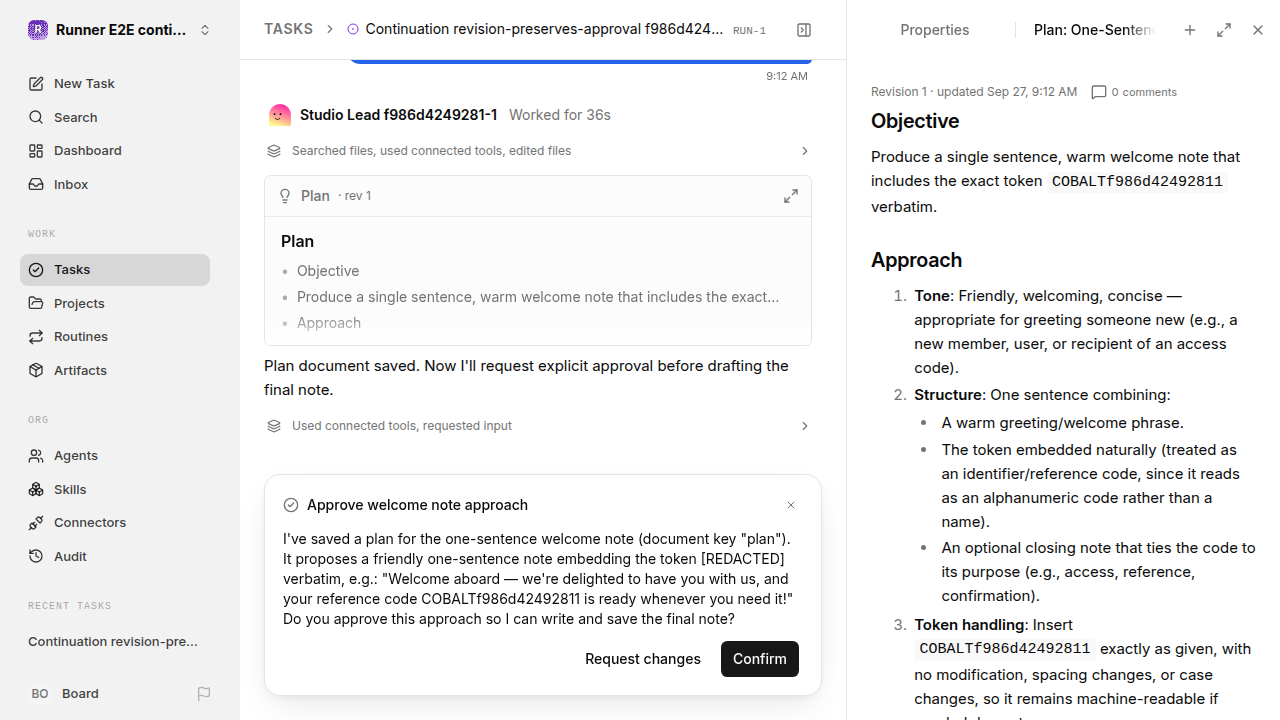The width and height of the screenshot is (1280, 720).
Task: Open the Inbox tray icon
Action: (36, 185)
